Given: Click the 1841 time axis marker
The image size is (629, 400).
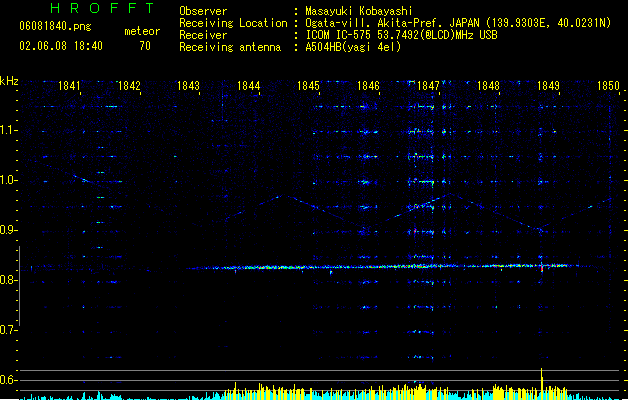Looking at the screenshot, I should [x=69, y=86].
